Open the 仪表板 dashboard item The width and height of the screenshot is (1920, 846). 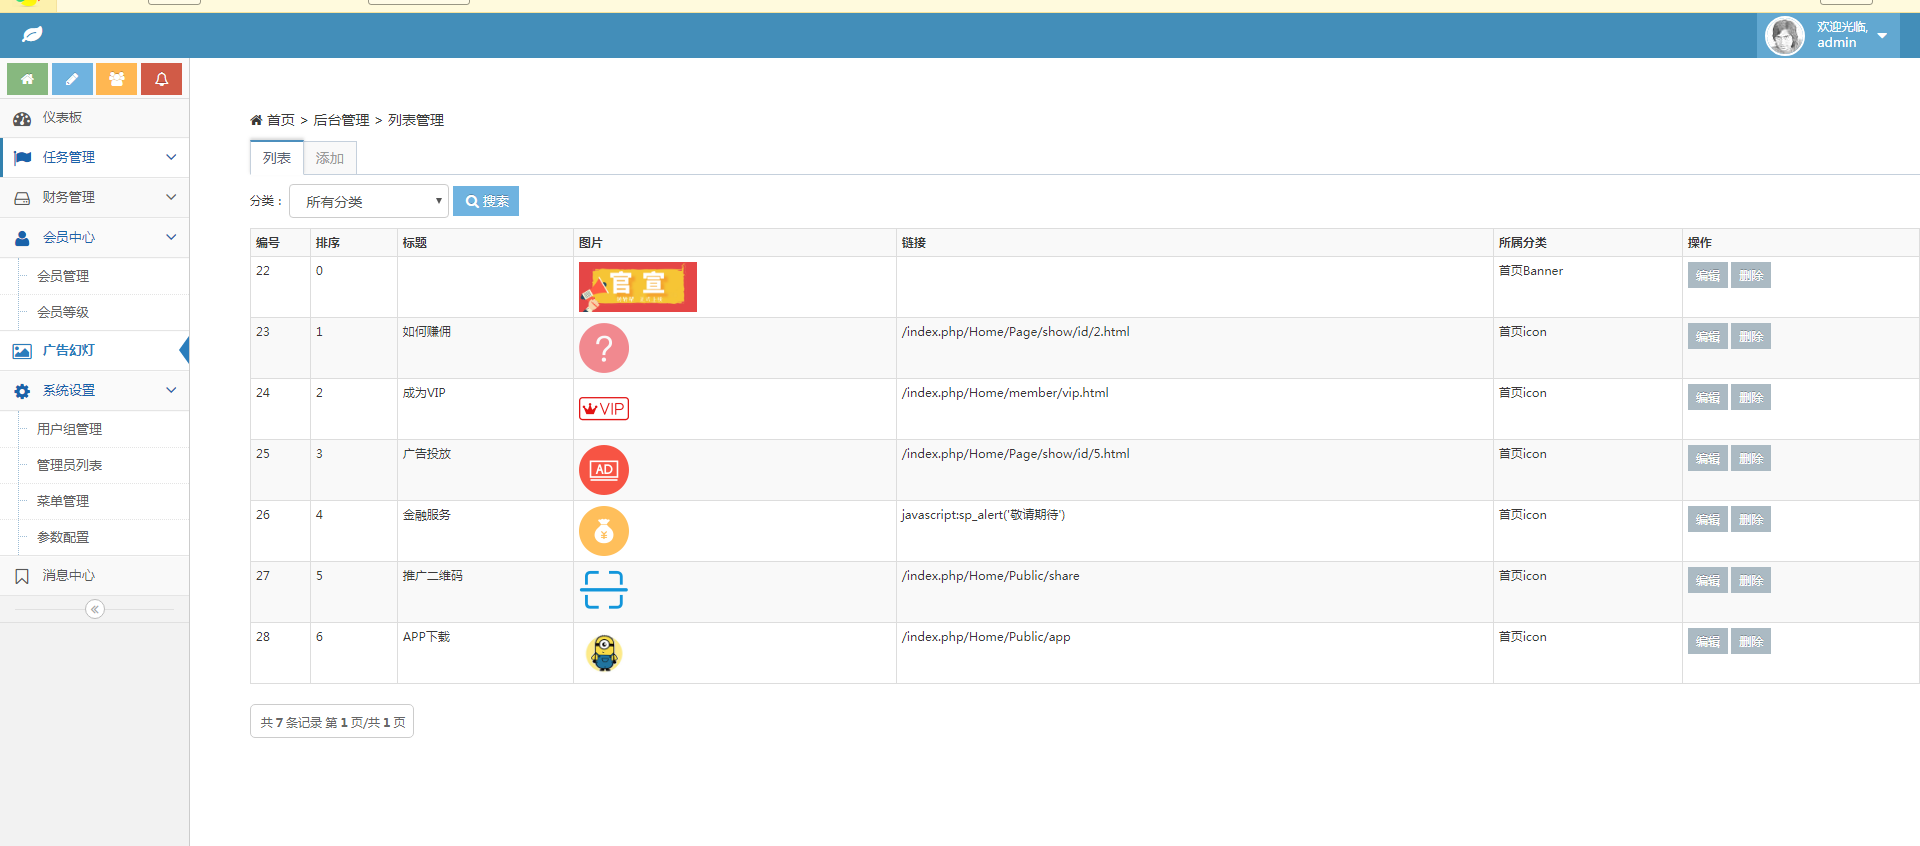[62, 118]
